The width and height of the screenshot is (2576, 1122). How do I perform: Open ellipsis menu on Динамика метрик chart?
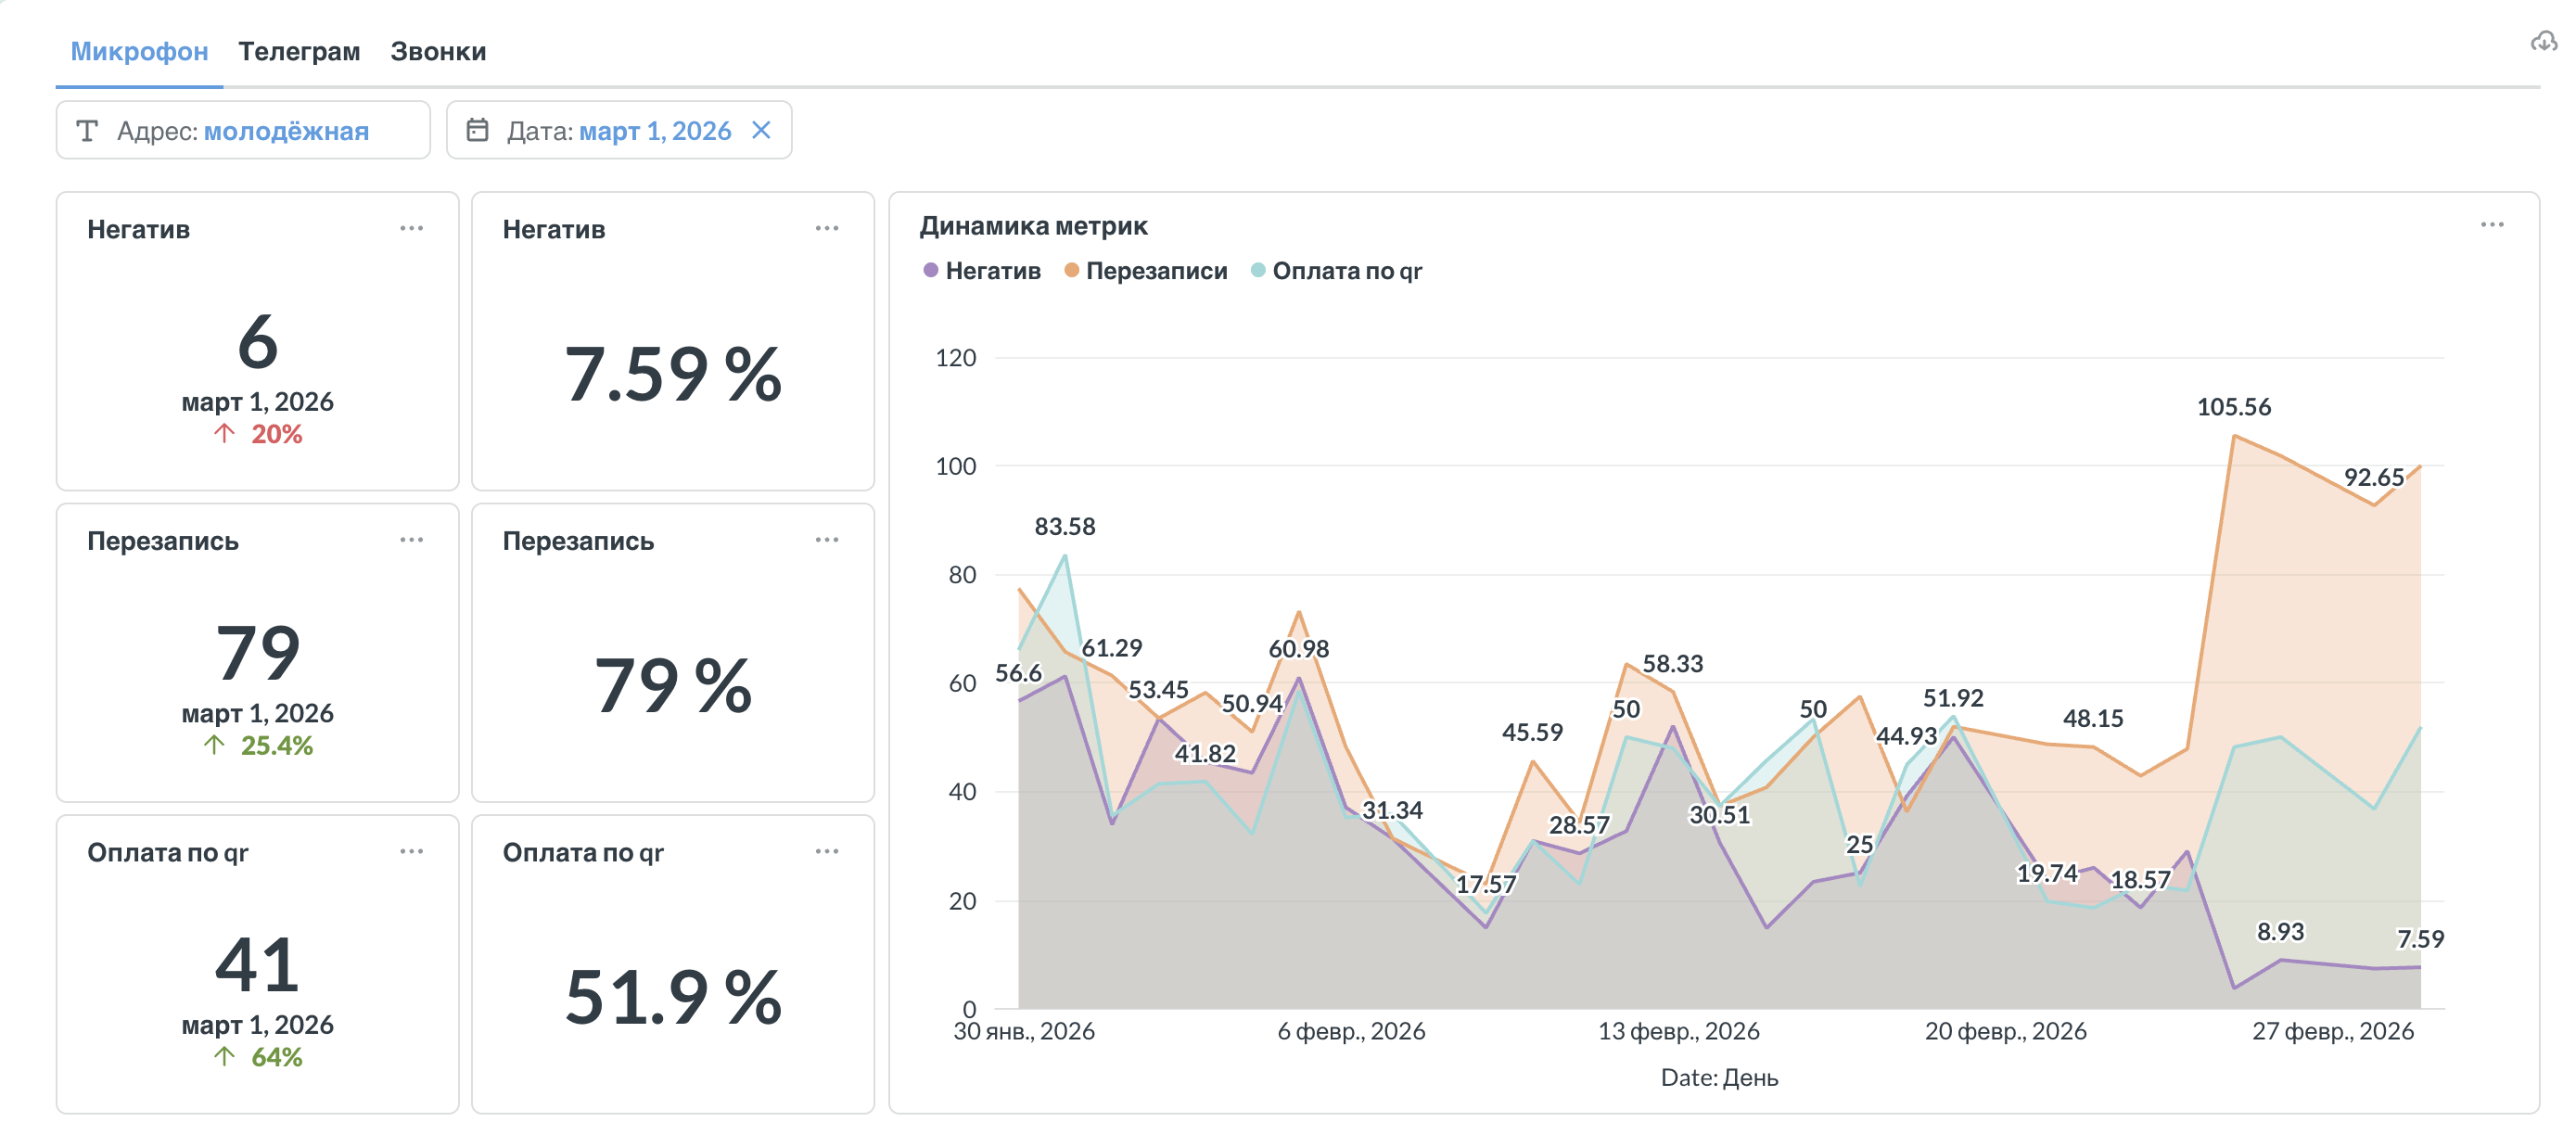[2491, 224]
